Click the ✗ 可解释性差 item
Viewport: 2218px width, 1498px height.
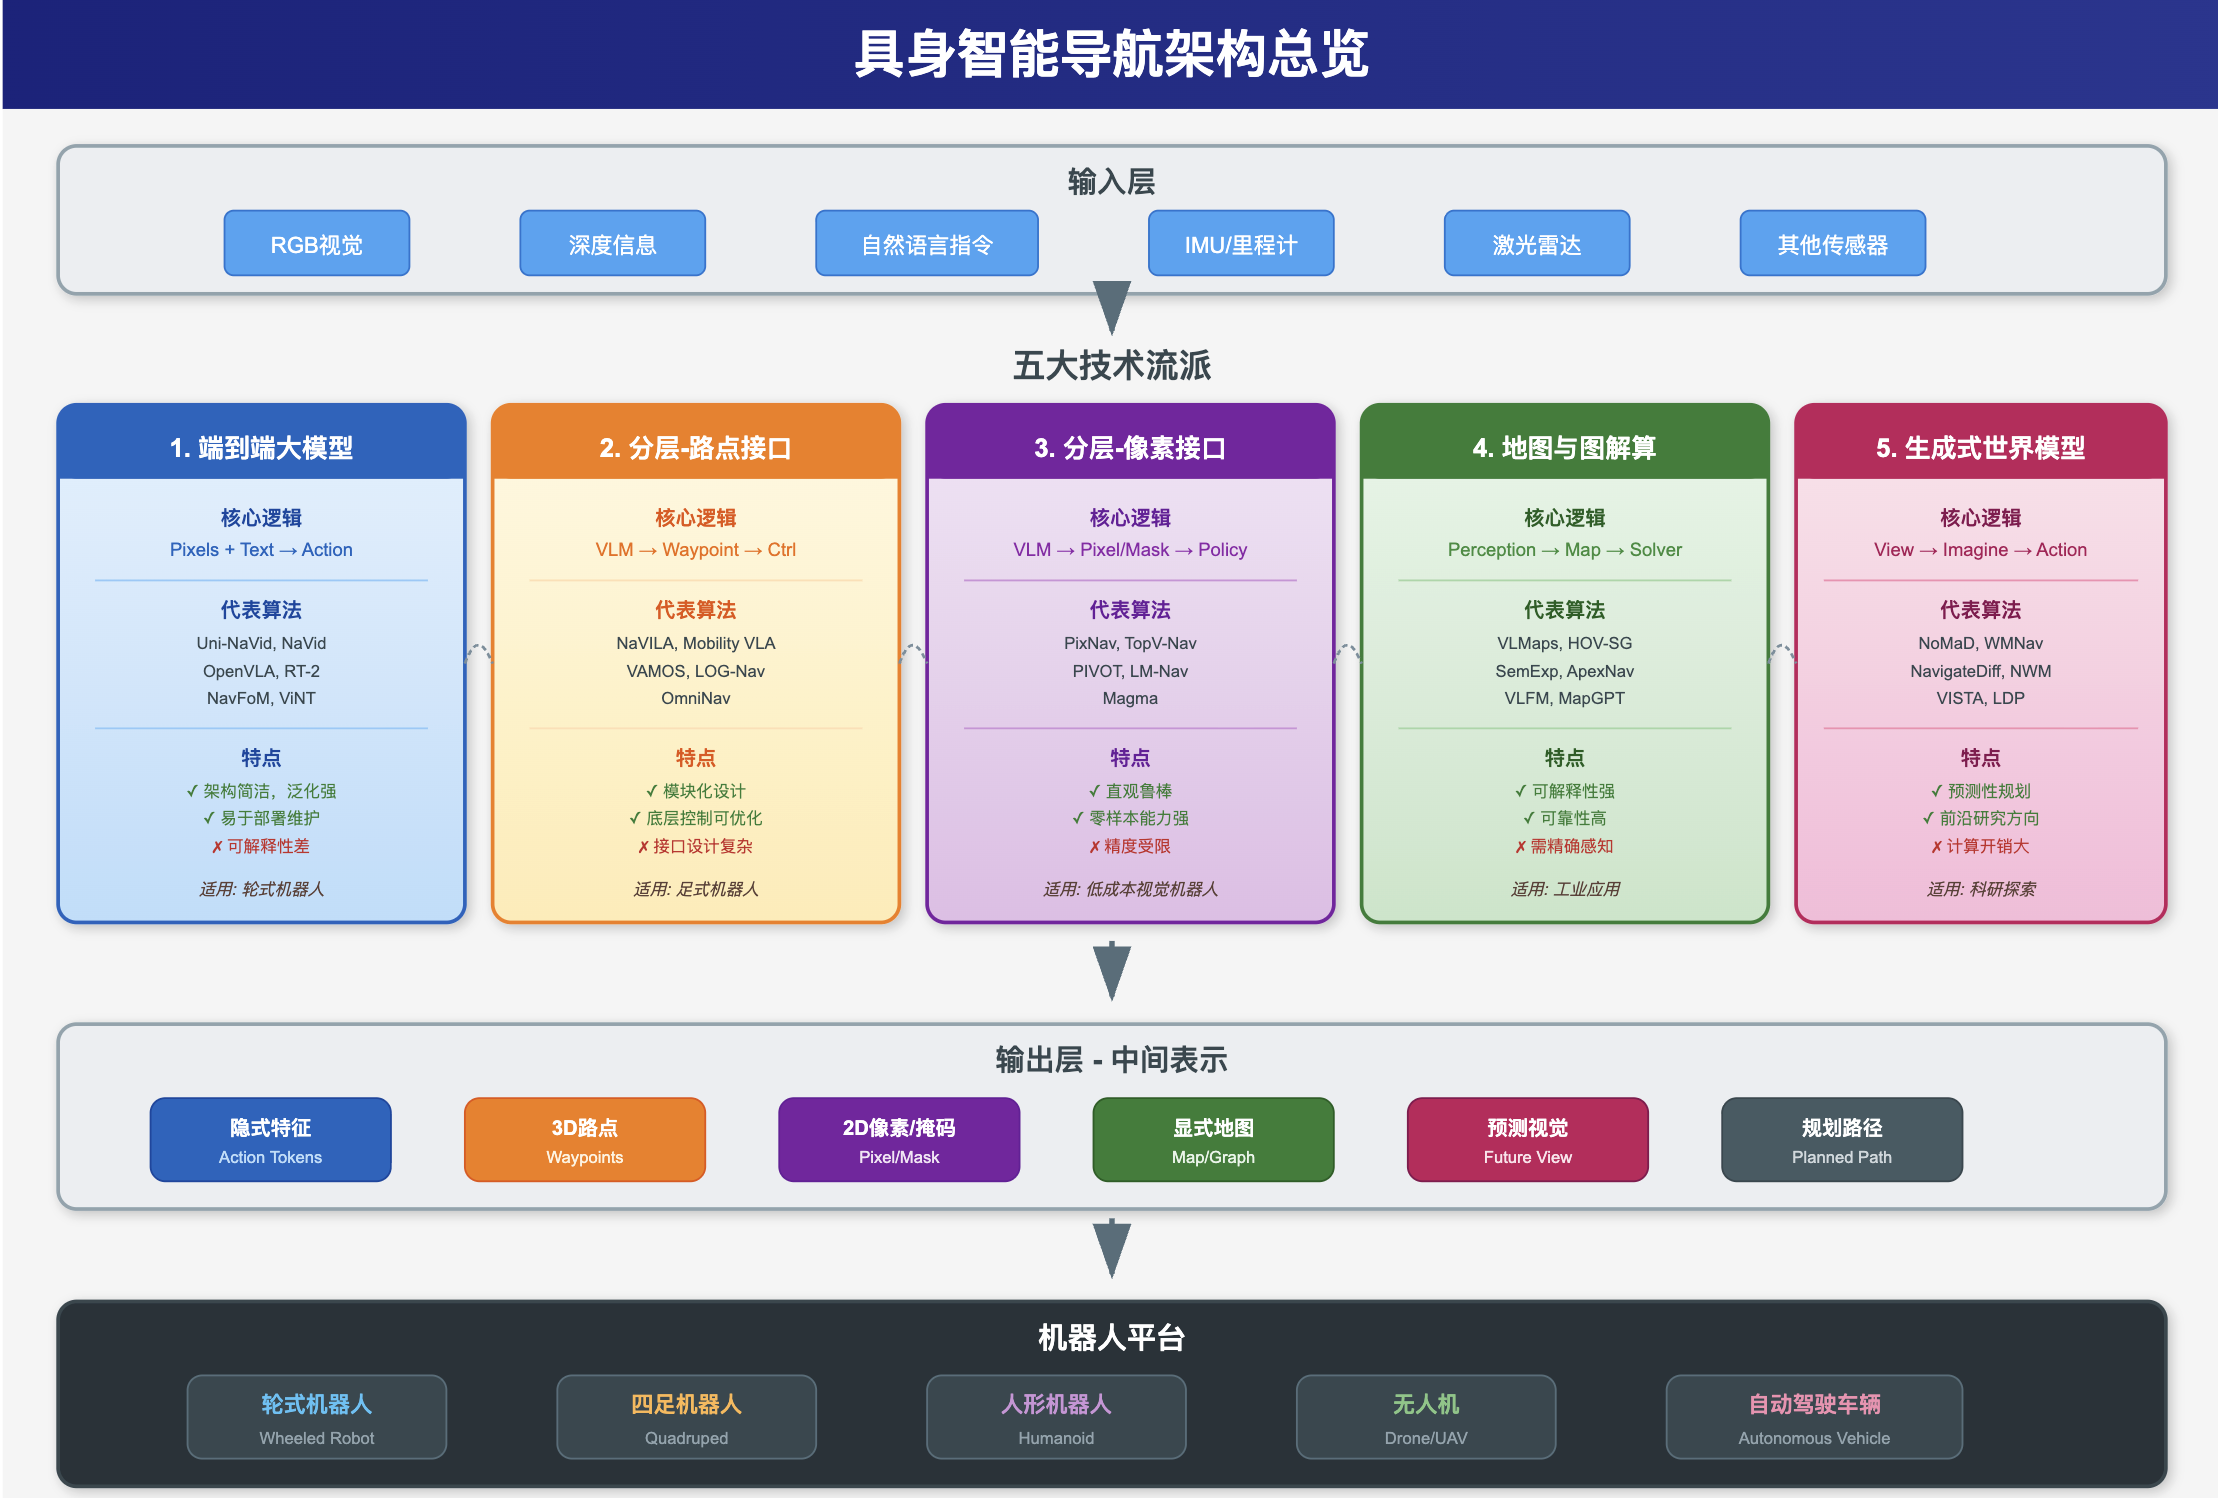click(x=261, y=846)
